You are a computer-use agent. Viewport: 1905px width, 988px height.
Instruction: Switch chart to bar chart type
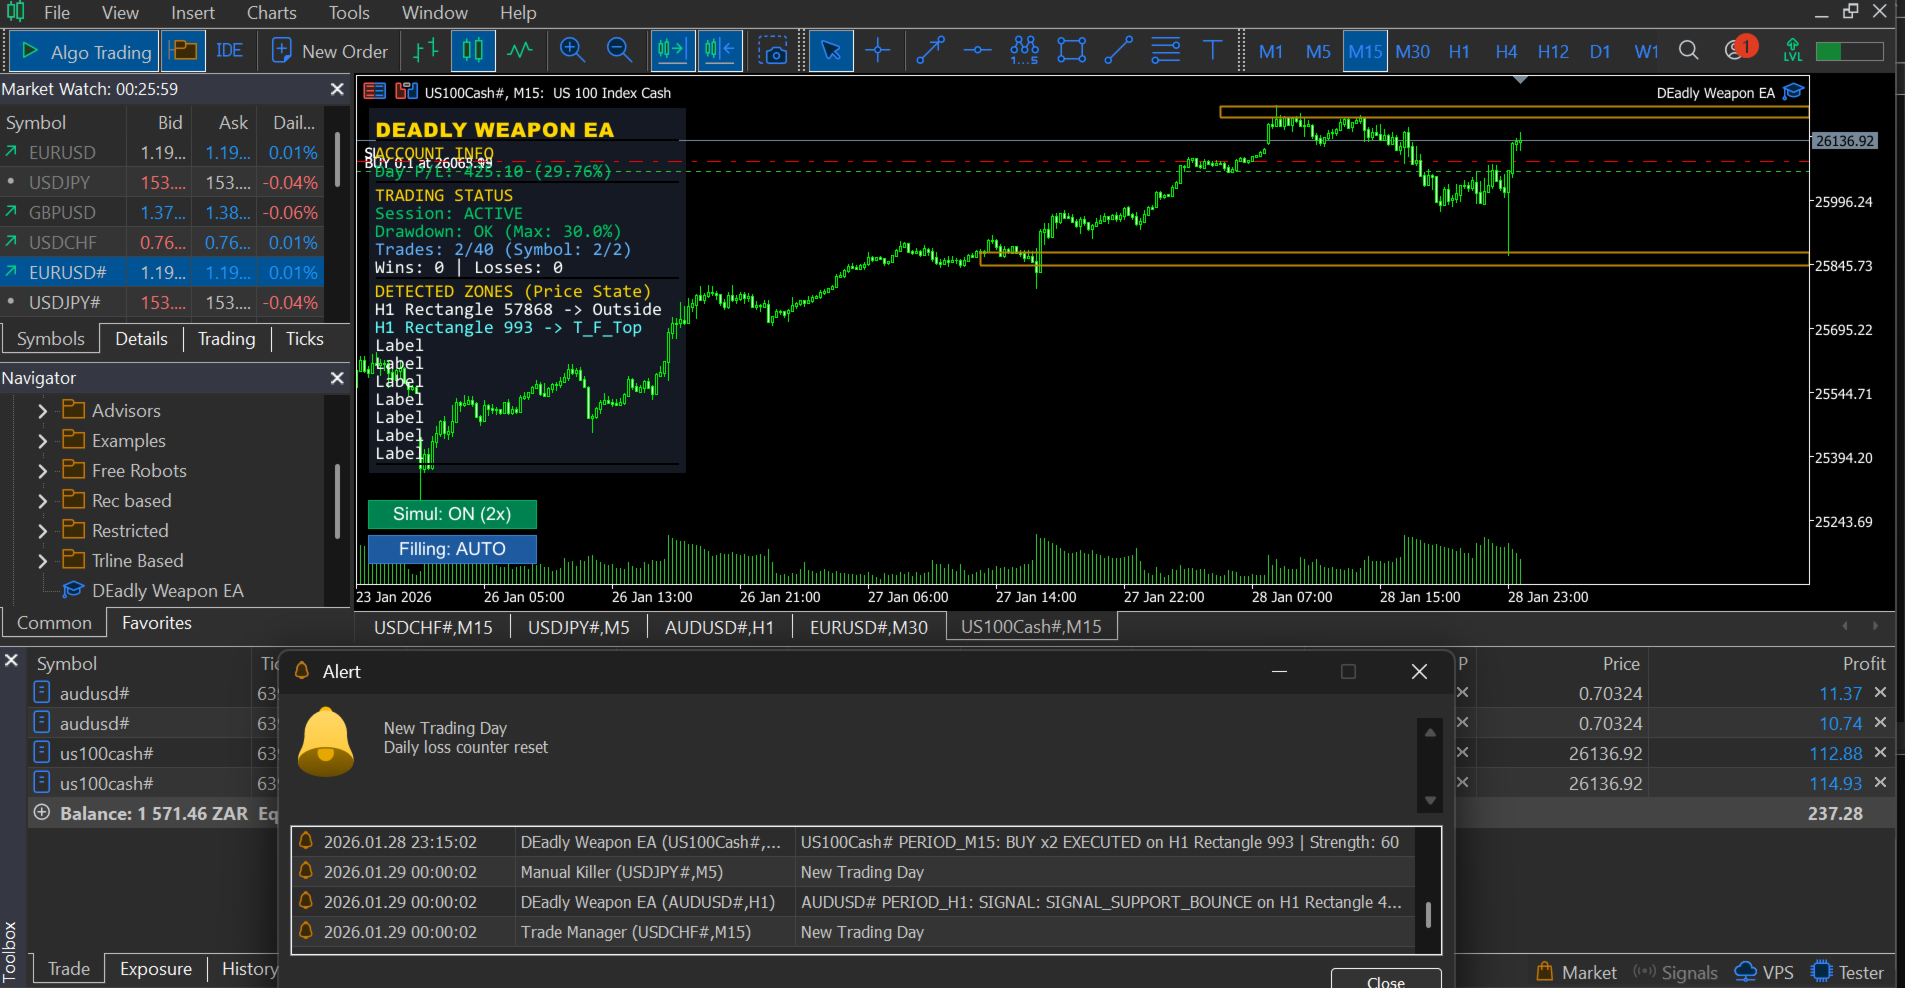426,51
